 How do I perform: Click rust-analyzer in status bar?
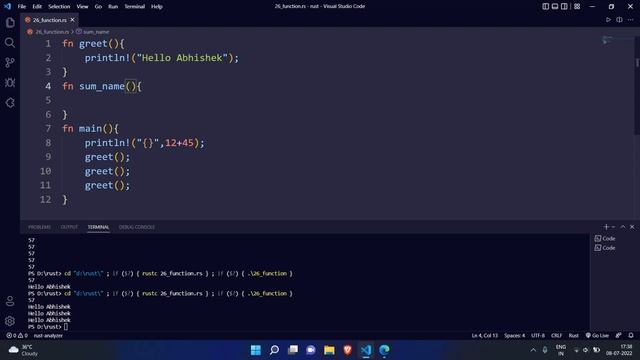pyautogui.click(x=48, y=335)
